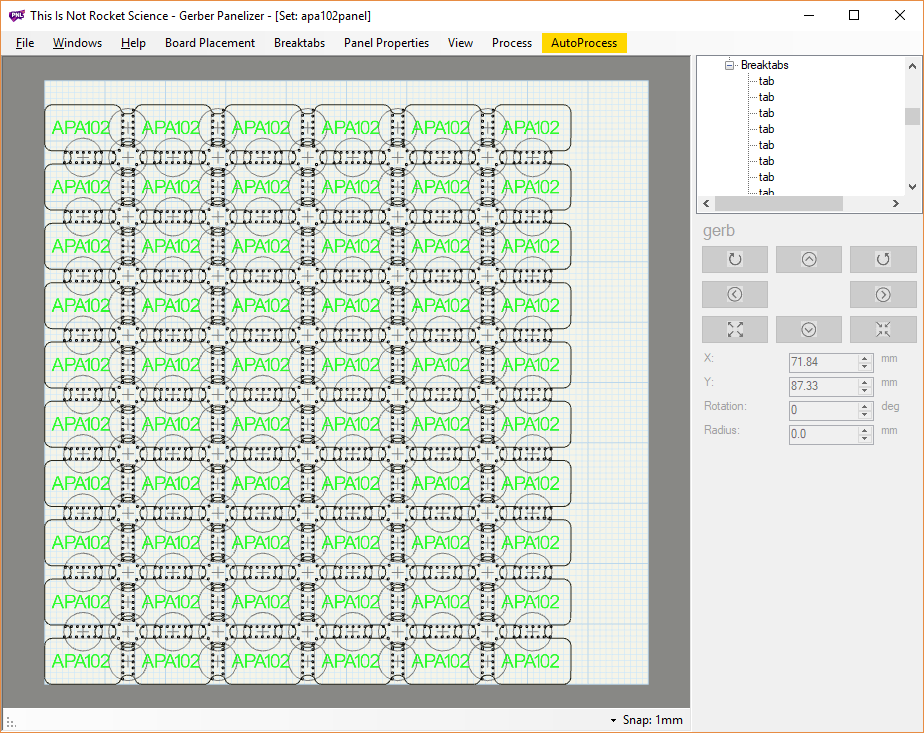Click the Radius value field
The width and height of the screenshot is (924, 733).
[824, 434]
